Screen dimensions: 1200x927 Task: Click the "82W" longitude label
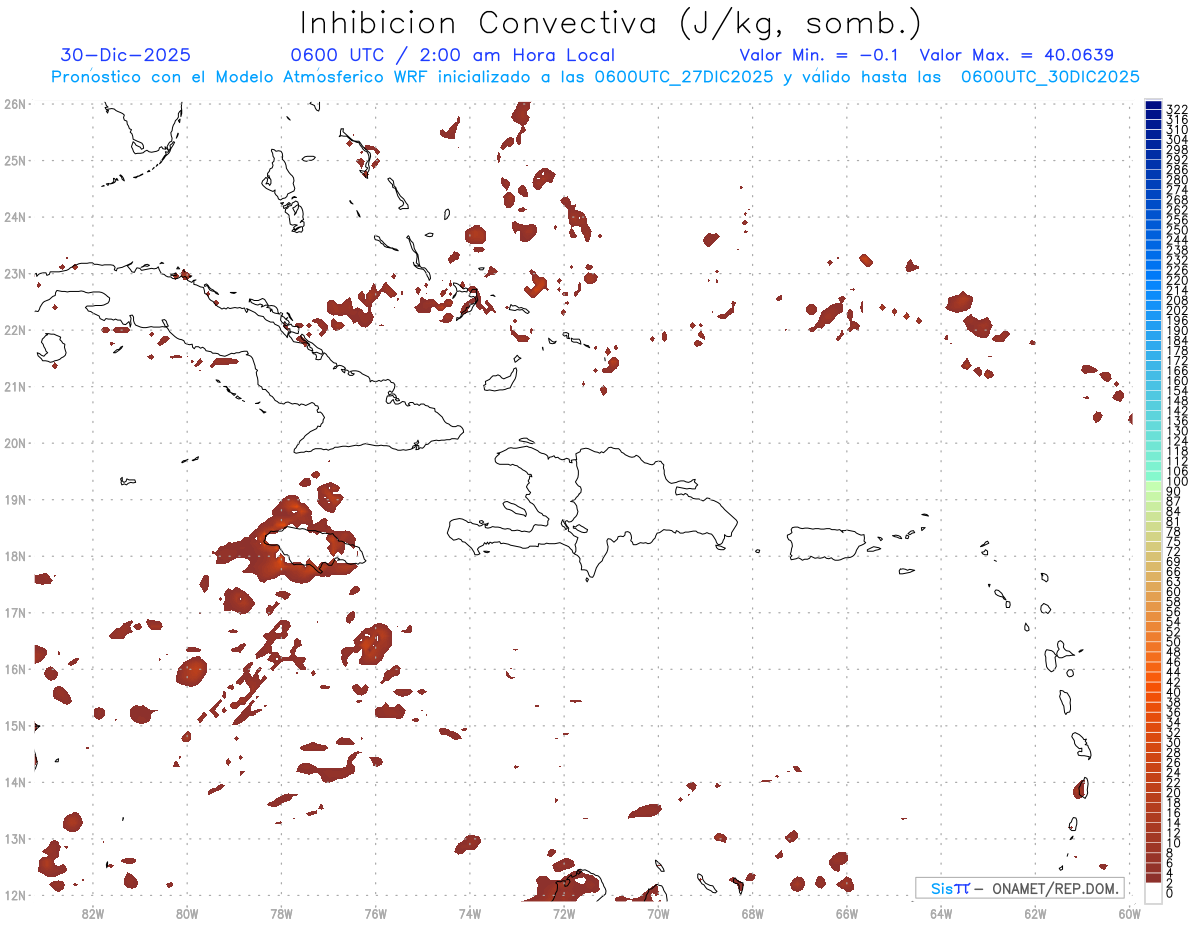coord(93,912)
